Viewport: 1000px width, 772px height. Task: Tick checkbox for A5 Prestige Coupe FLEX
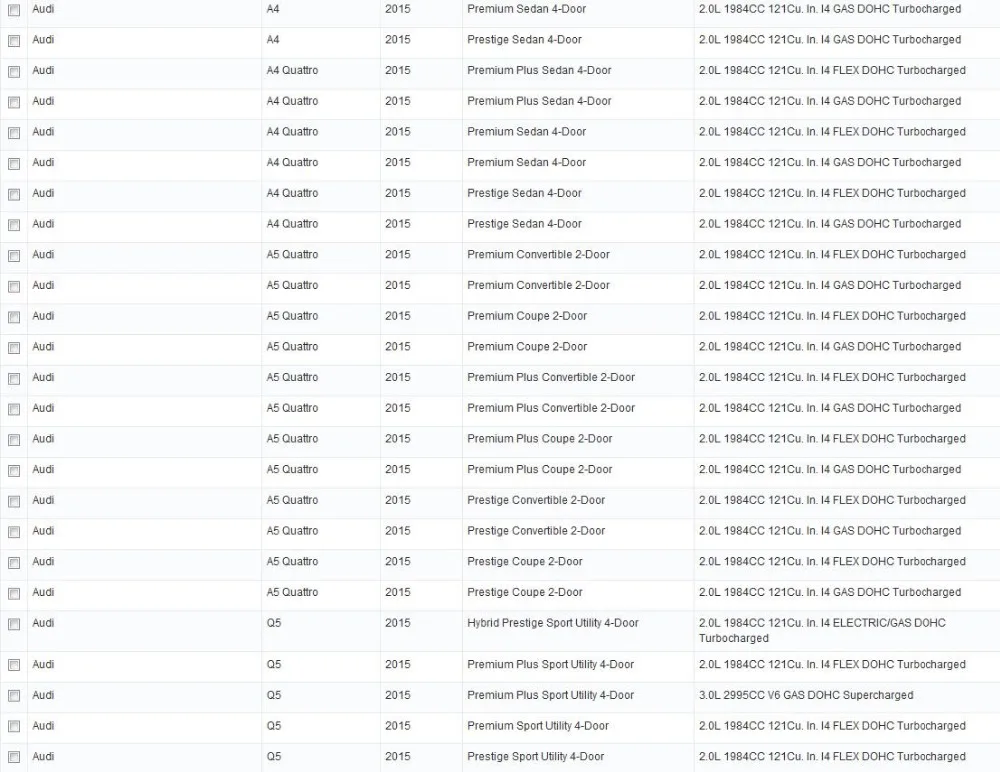14,563
